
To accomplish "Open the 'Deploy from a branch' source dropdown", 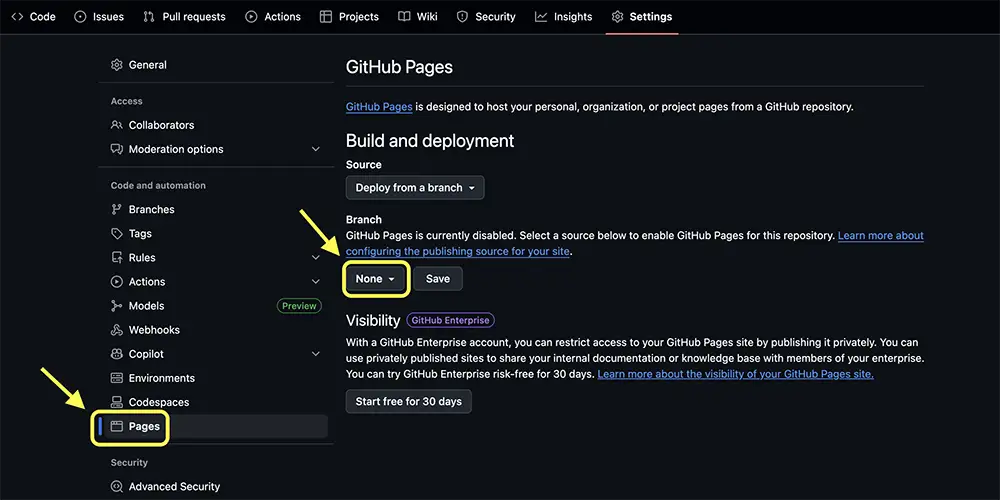I will click(415, 188).
